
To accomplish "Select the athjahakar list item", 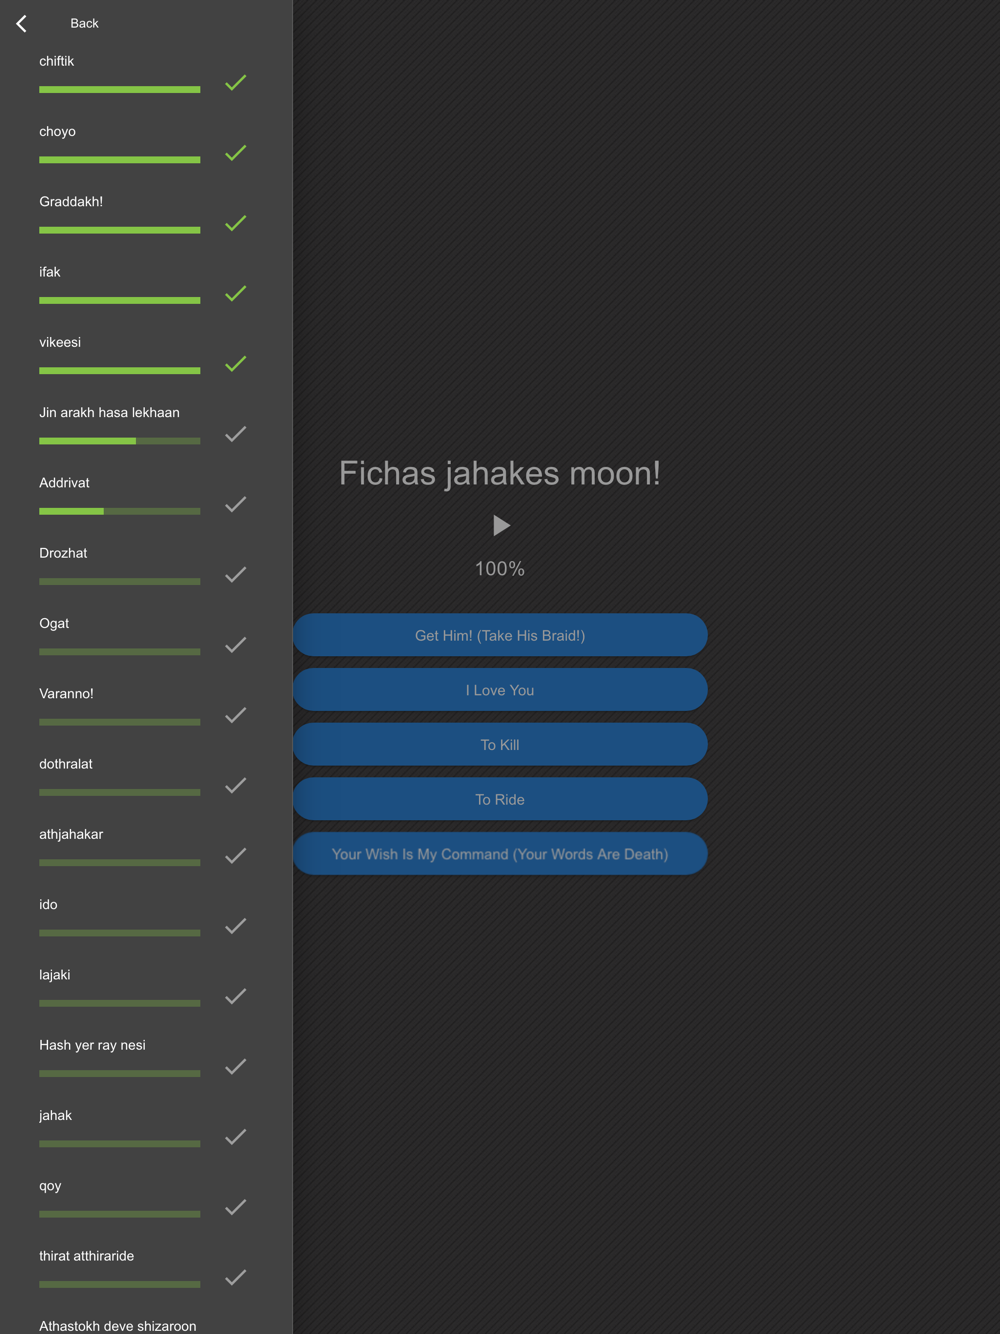I will 146,847.
